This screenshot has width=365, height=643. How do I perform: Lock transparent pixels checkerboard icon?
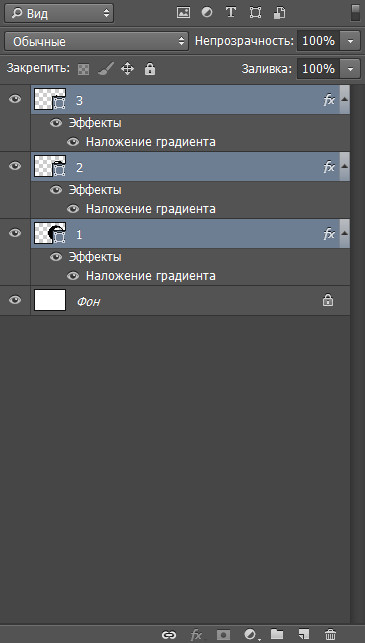coord(84,69)
